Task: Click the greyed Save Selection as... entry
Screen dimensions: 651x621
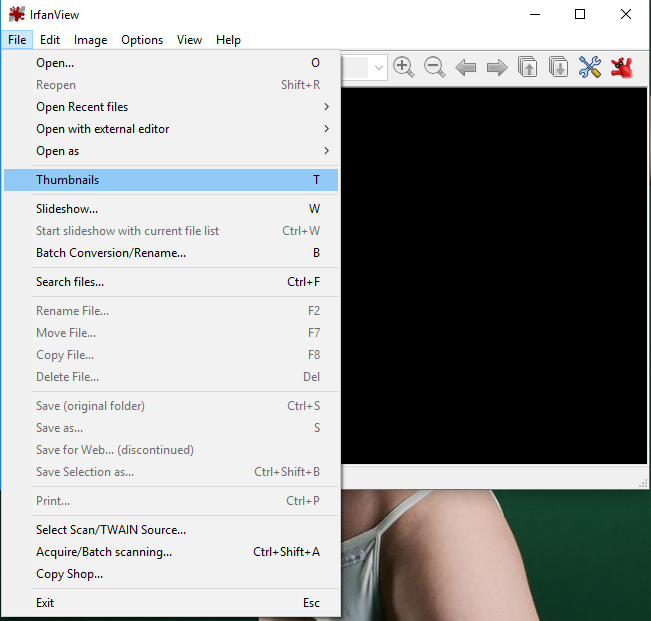Action: (x=171, y=472)
